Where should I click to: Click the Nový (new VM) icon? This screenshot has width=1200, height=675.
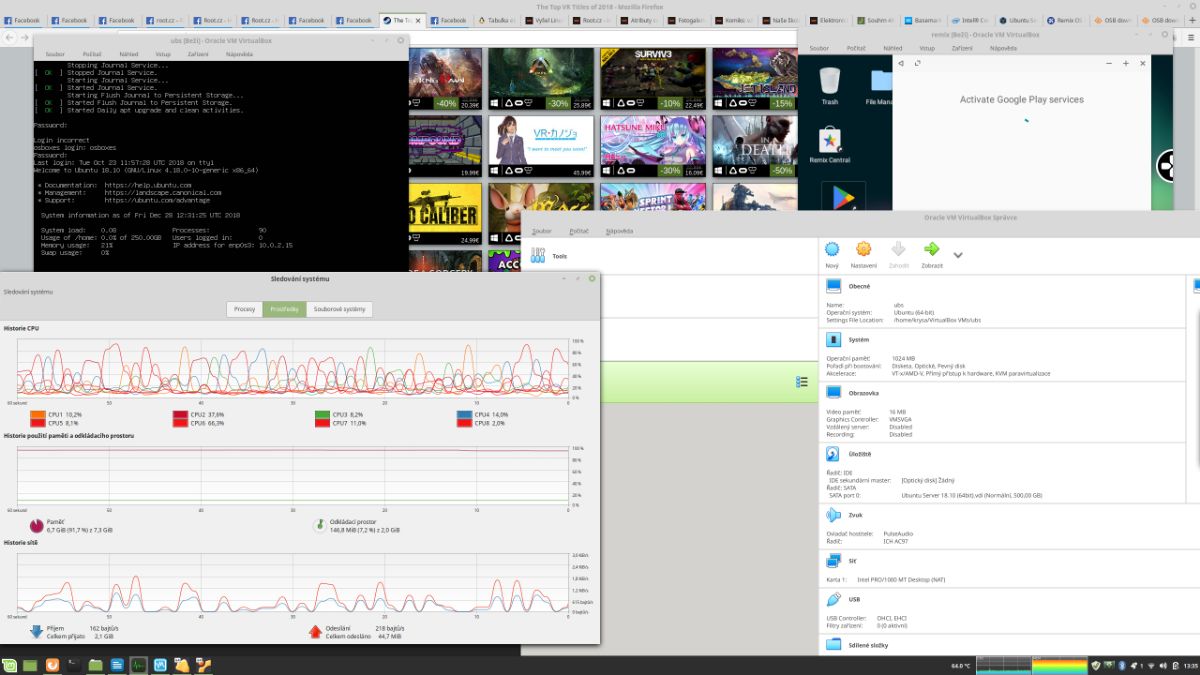(x=832, y=250)
